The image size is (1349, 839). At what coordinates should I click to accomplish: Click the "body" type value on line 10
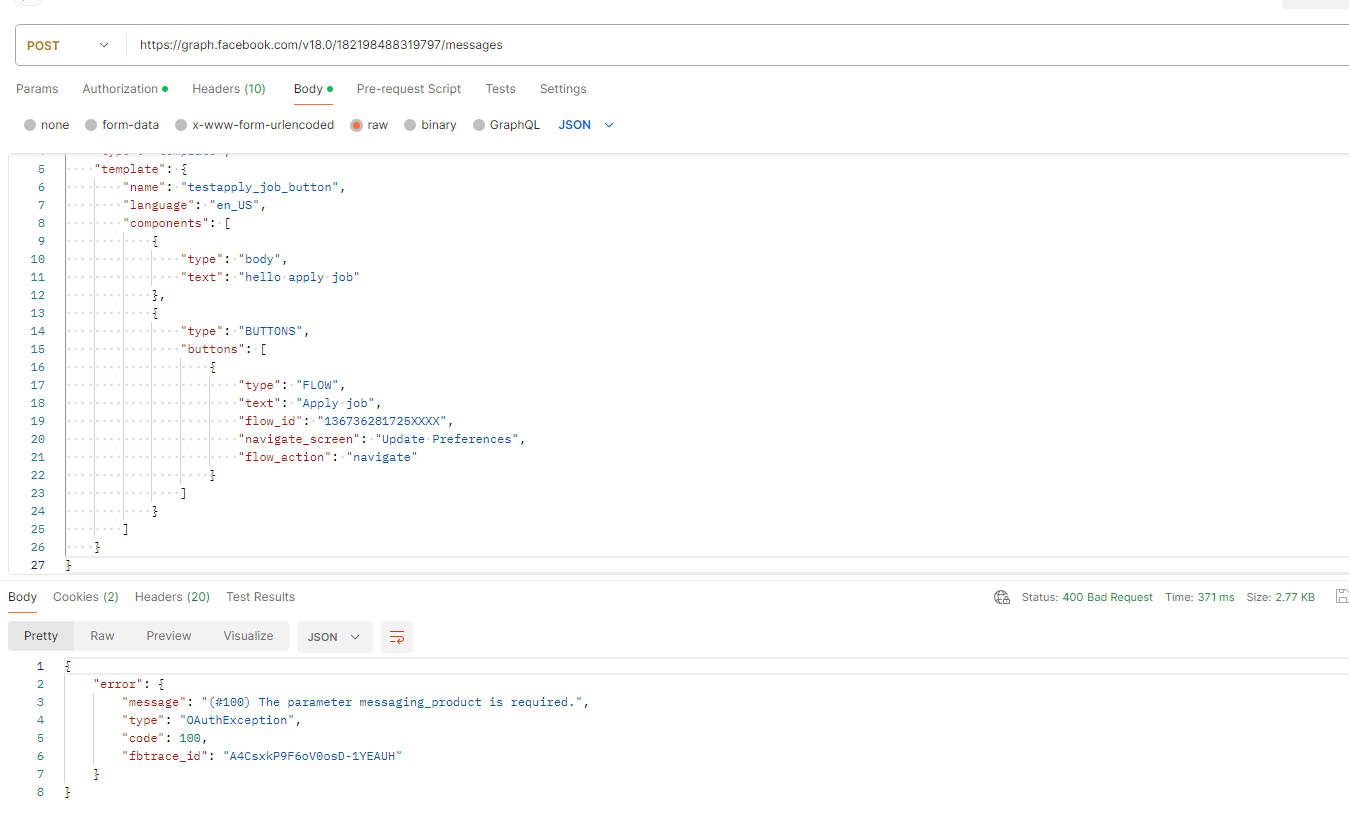pos(262,259)
